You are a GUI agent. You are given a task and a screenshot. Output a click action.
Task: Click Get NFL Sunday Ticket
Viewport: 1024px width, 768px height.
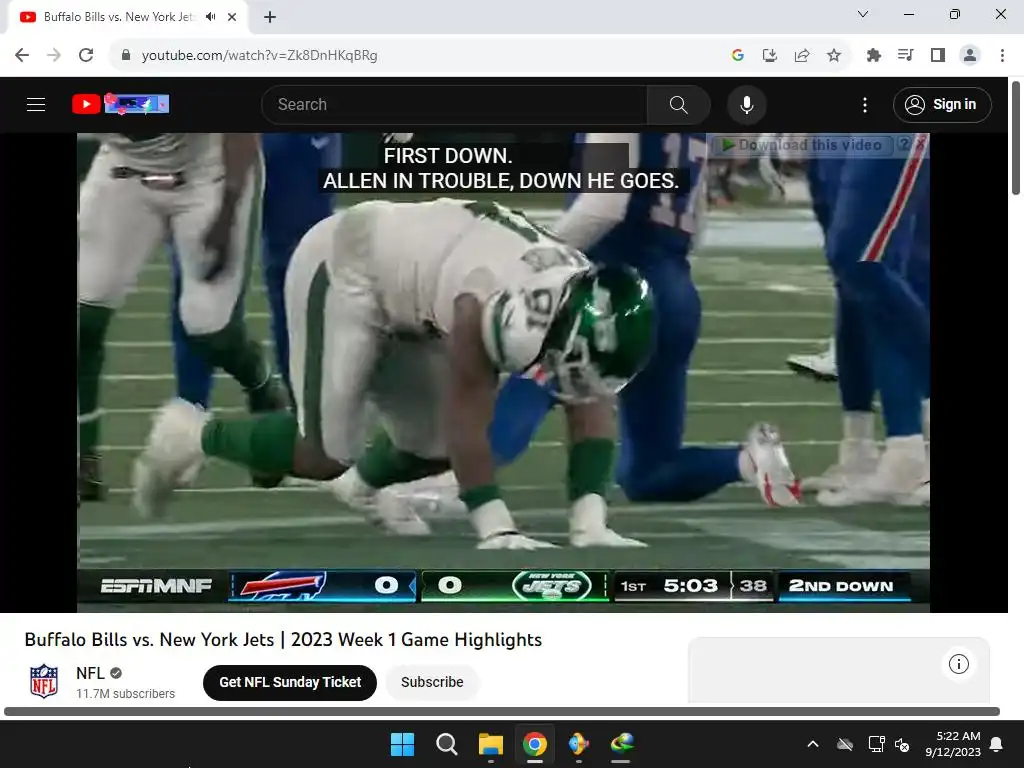tap(290, 682)
